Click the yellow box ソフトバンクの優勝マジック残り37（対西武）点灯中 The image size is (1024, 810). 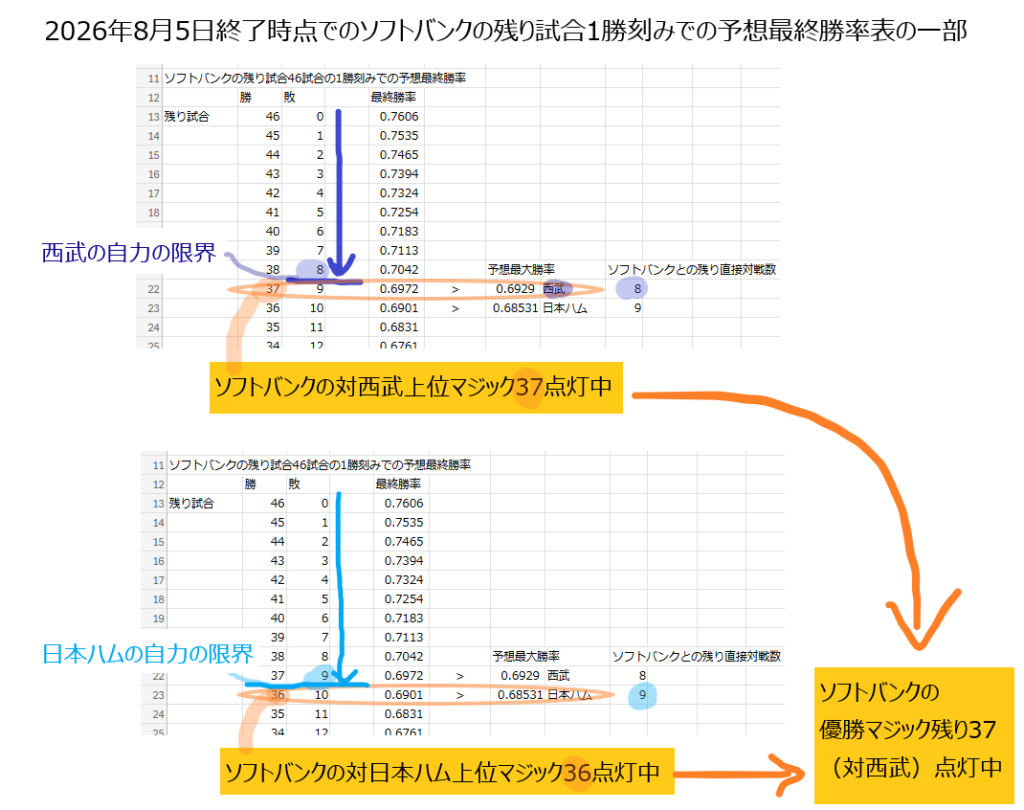914,736
